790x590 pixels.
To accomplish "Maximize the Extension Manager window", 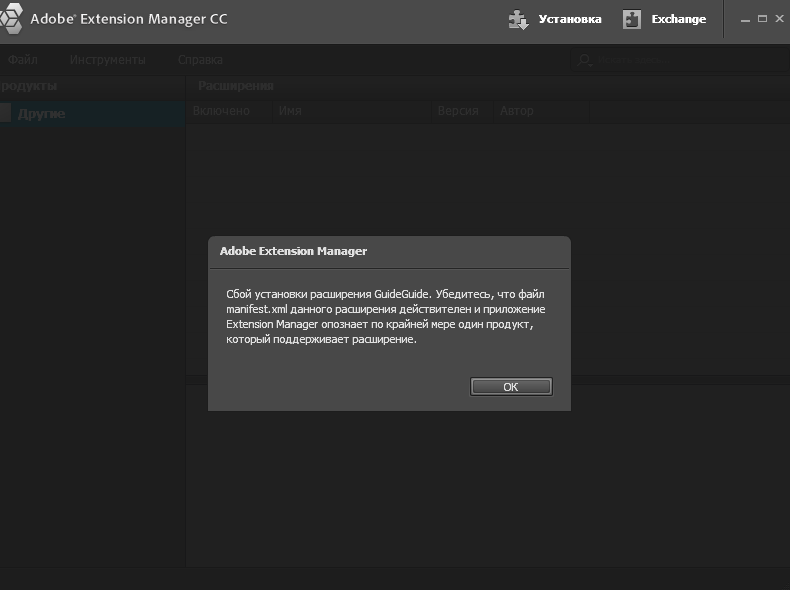I will pos(762,19).
